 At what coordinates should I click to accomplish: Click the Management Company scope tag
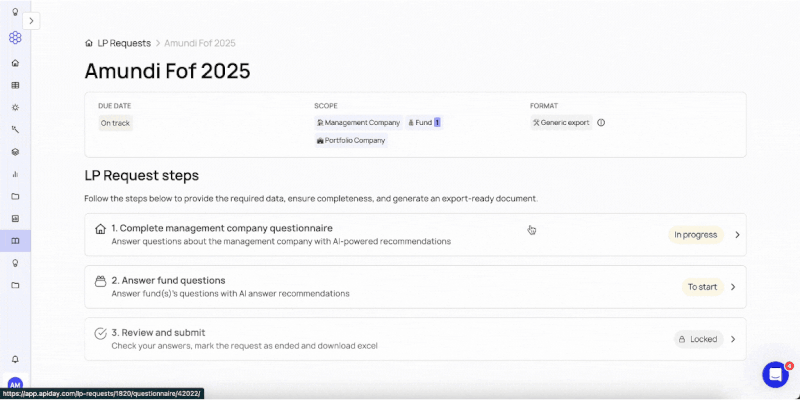(359, 123)
